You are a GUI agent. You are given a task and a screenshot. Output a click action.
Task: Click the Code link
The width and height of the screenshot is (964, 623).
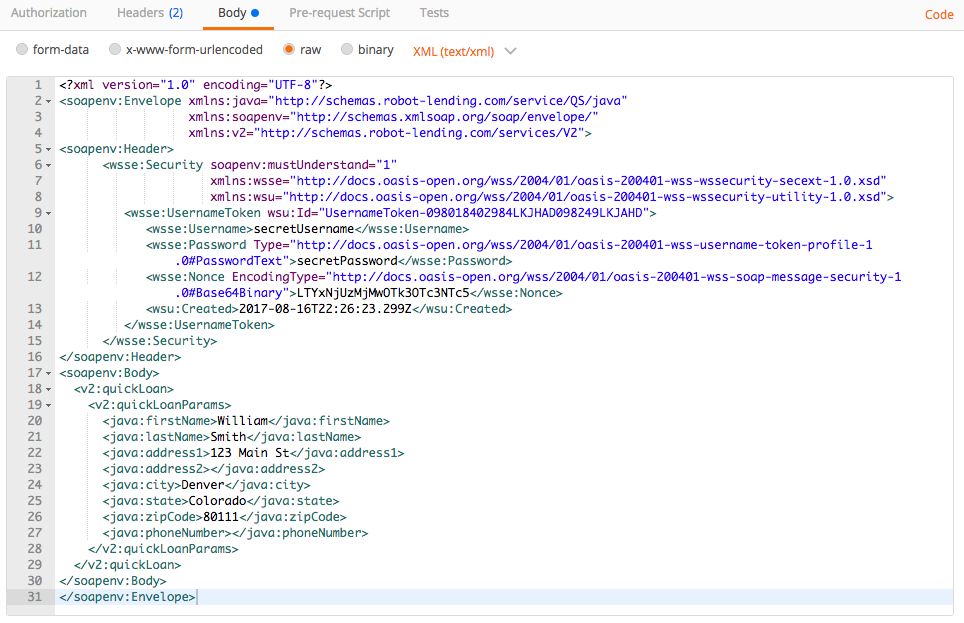pos(939,15)
